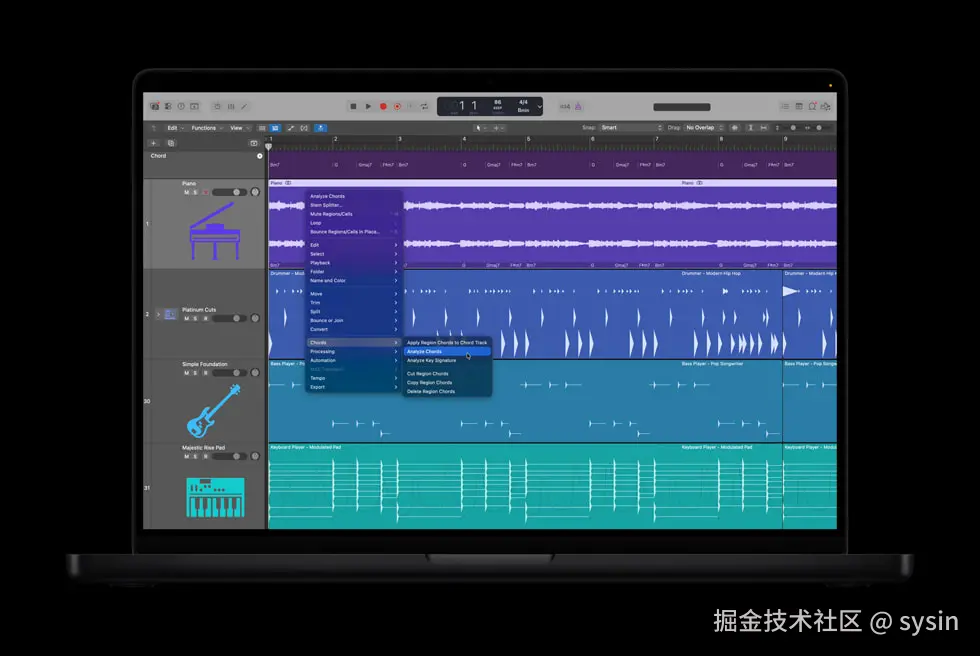Start playback with the Play button

[x=368, y=106]
